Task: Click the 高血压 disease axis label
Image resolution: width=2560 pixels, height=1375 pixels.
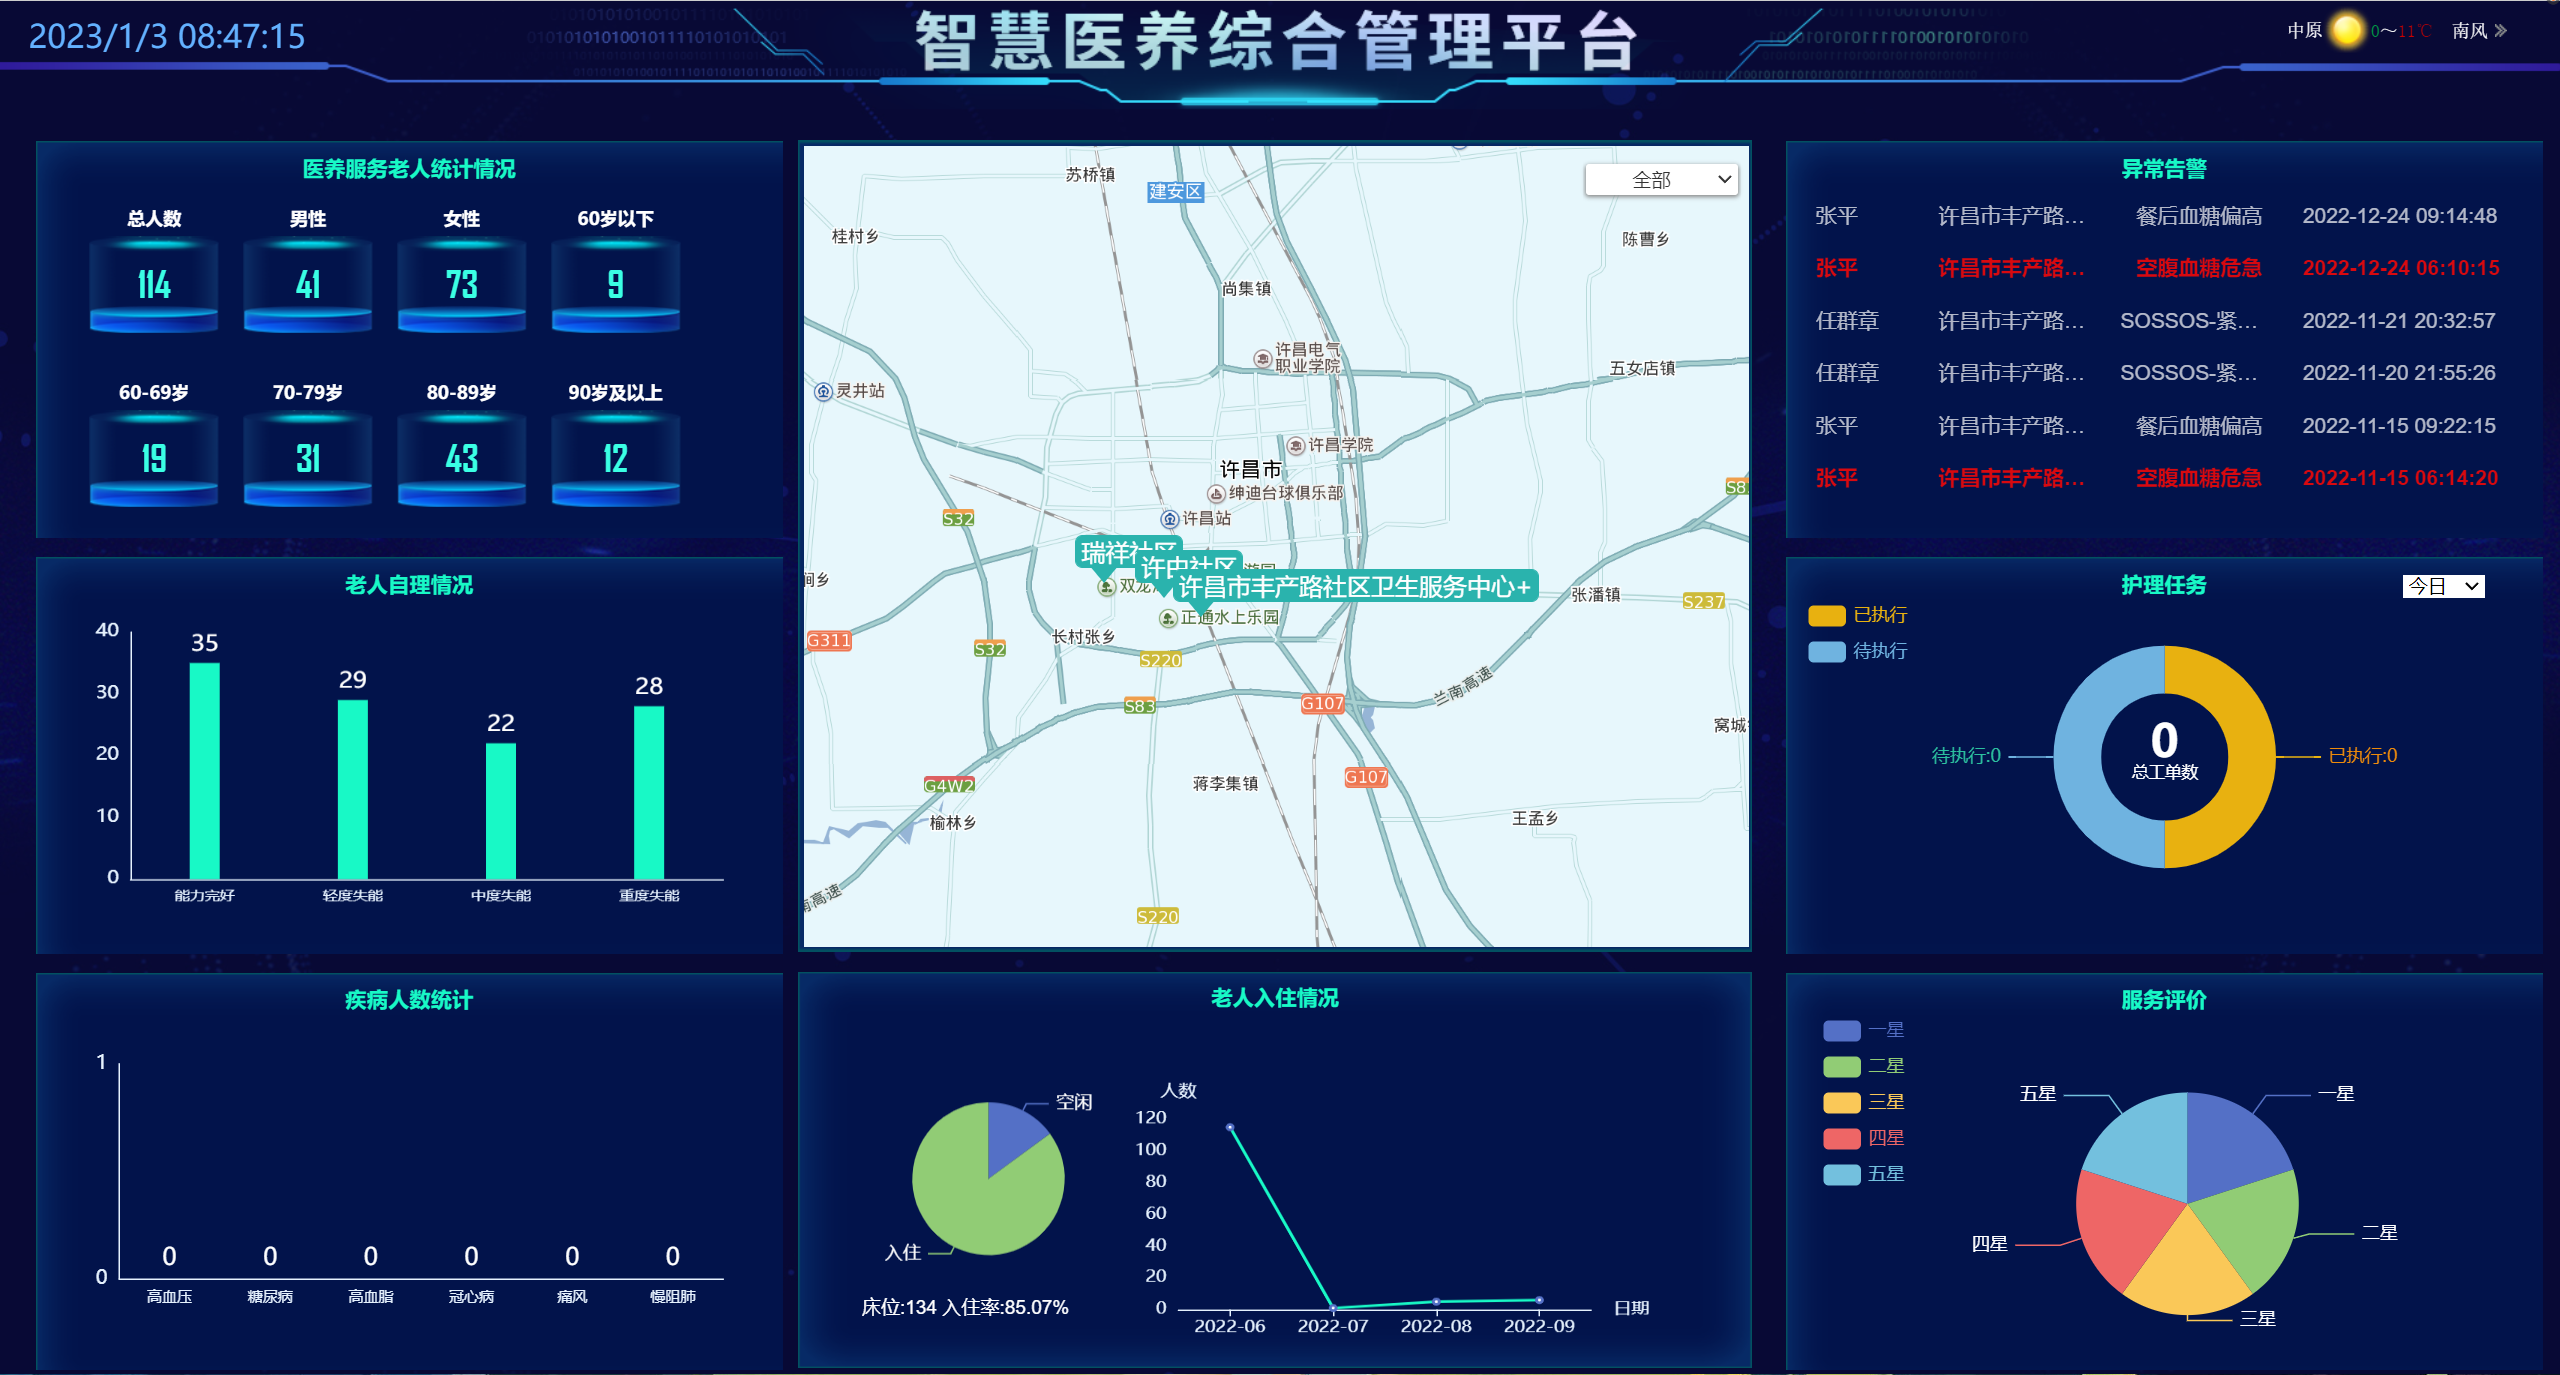Action: (x=169, y=1297)
